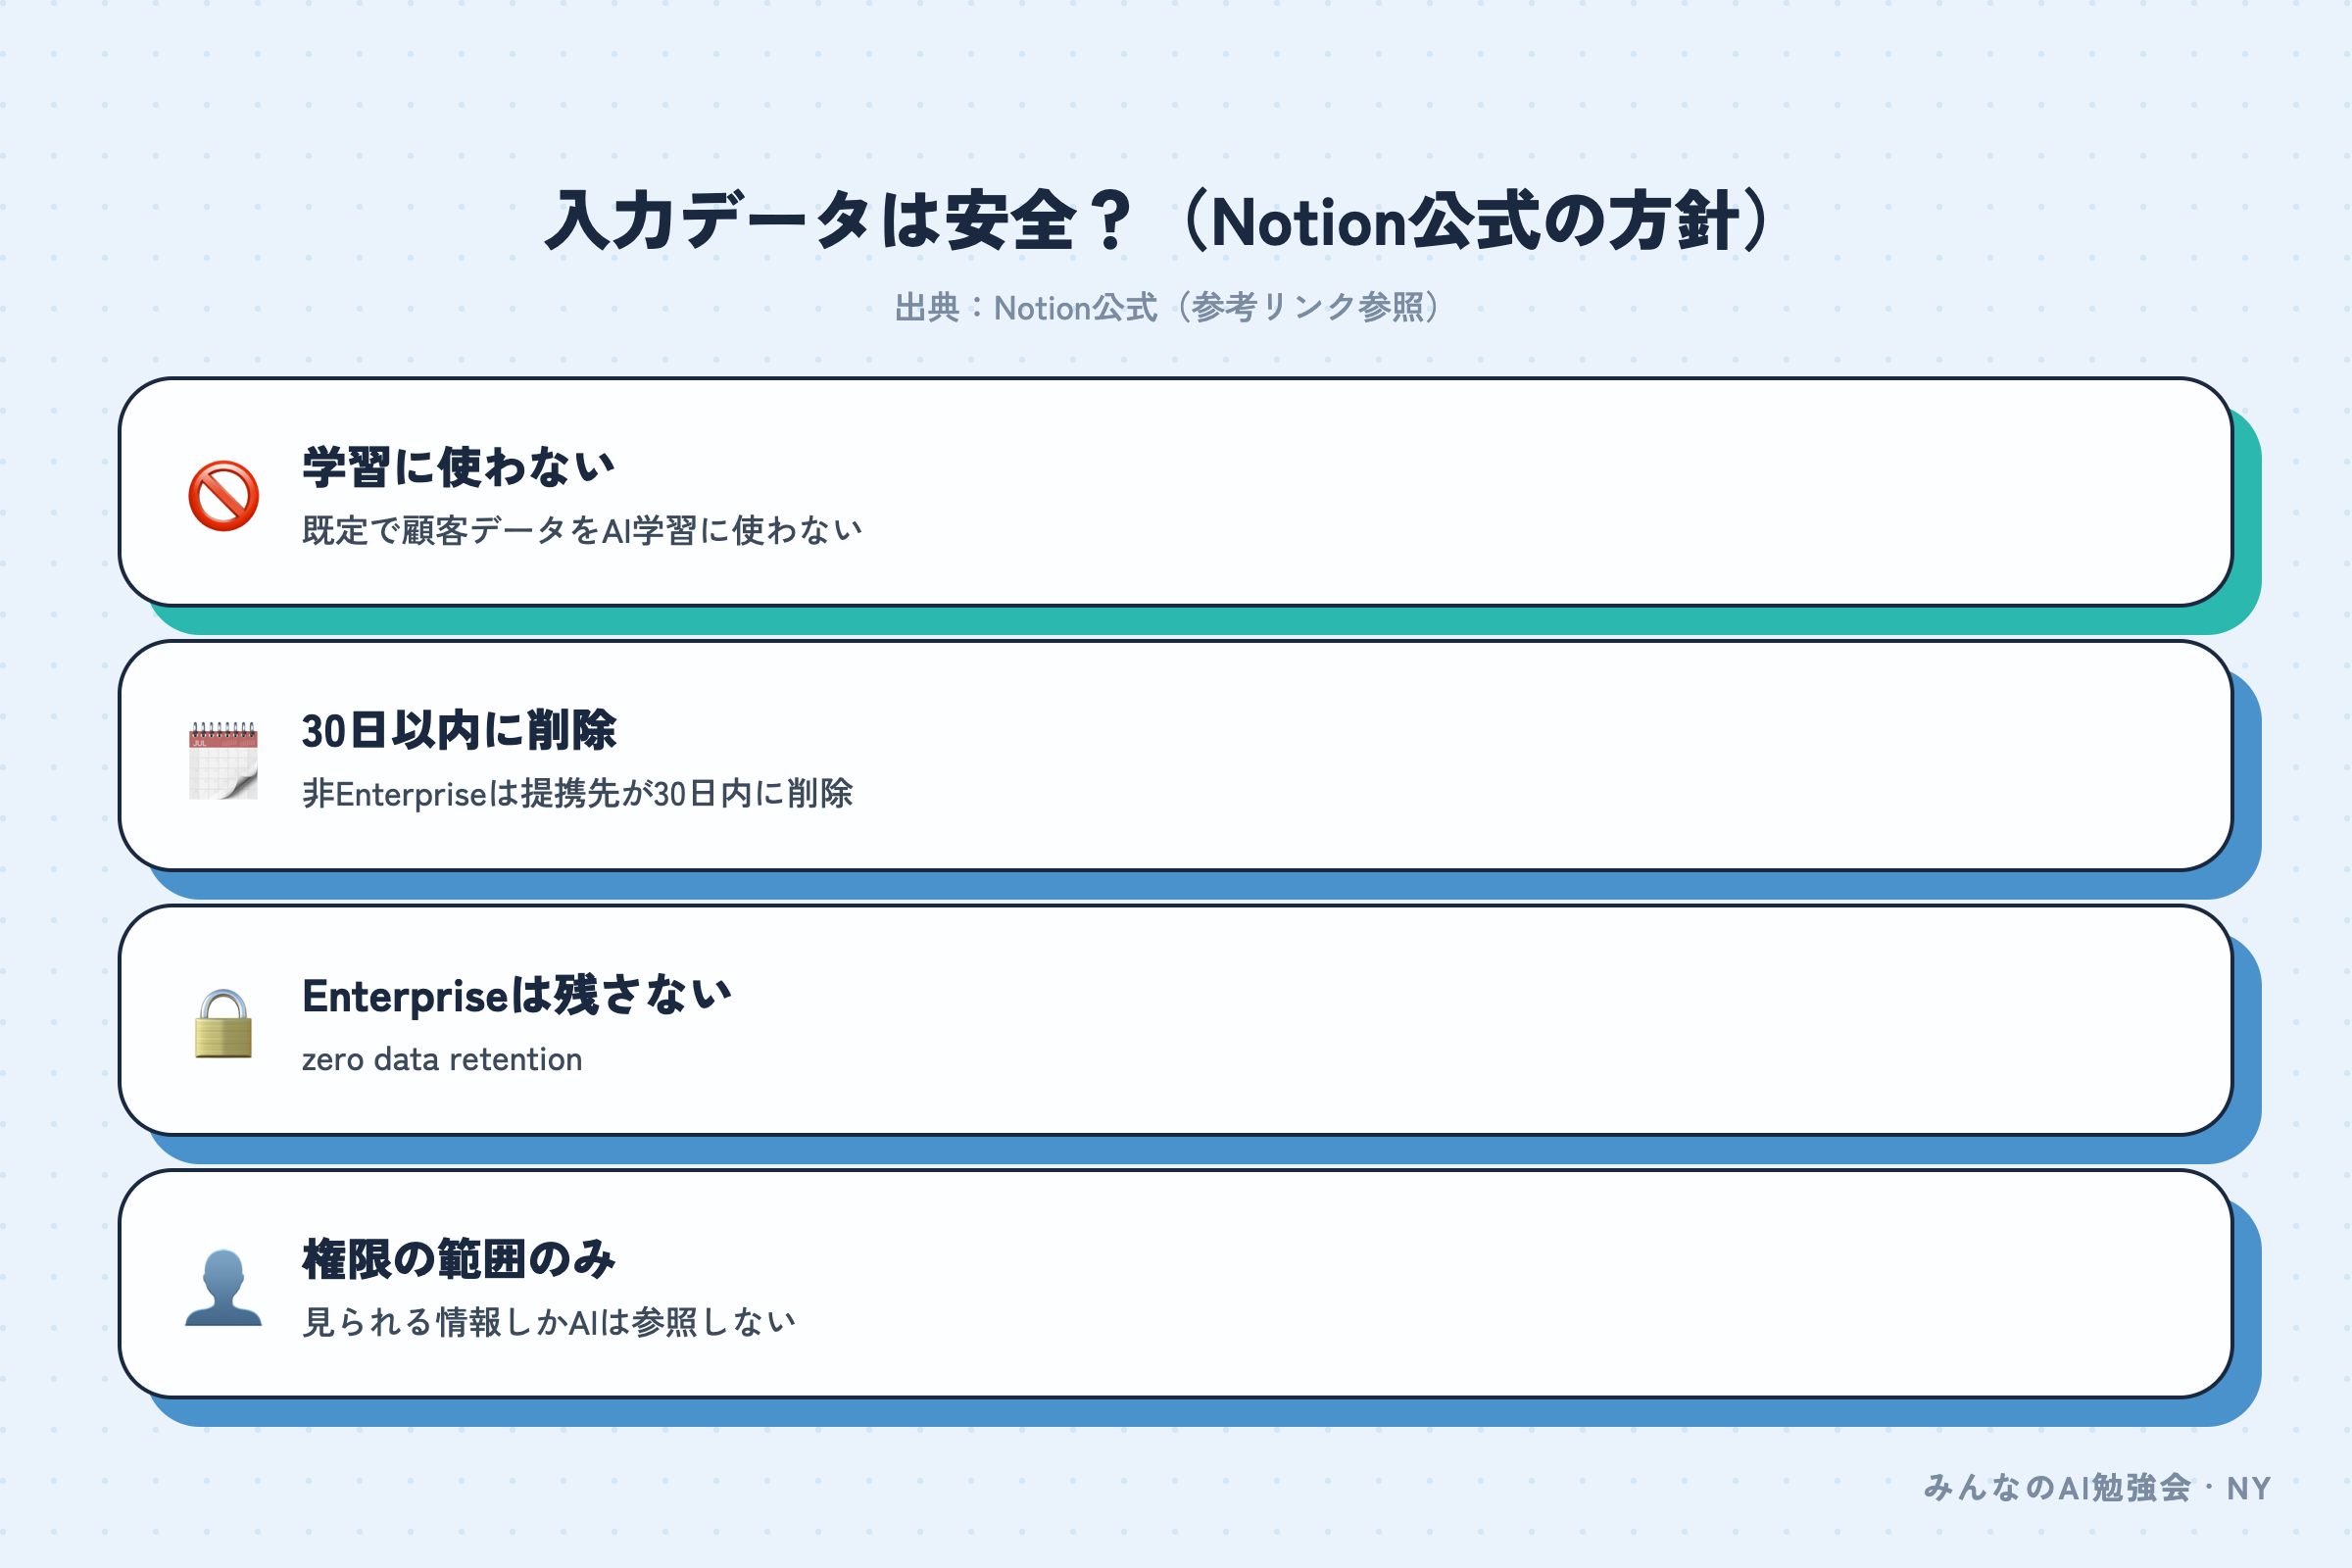The image size is (2352, 1568).
Task: Click the 見られる情報しかAIは参照しない description
Action: [549, 1322]
